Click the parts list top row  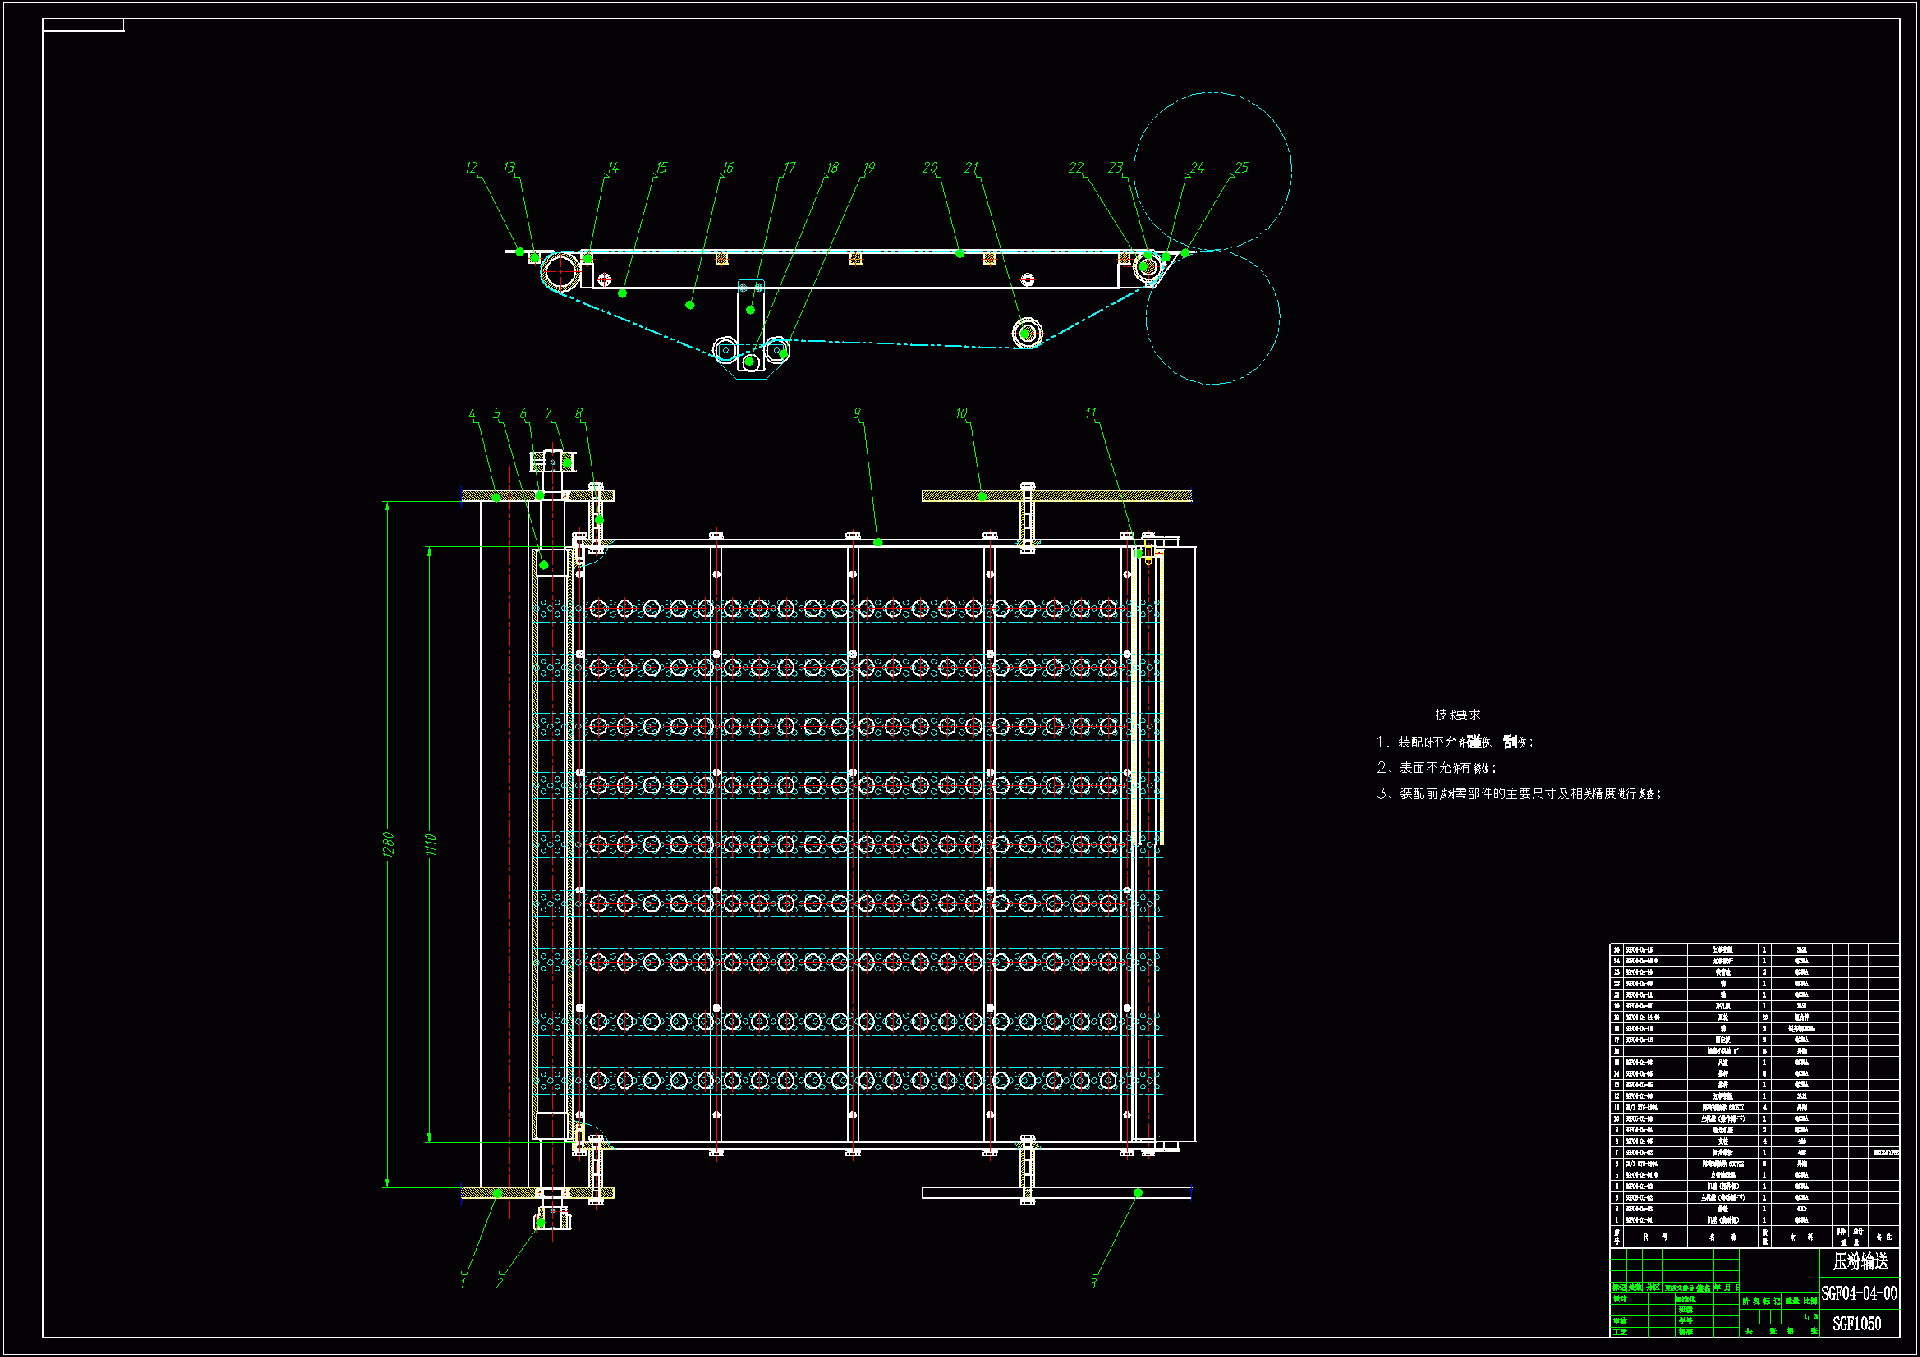(1754, 949)
